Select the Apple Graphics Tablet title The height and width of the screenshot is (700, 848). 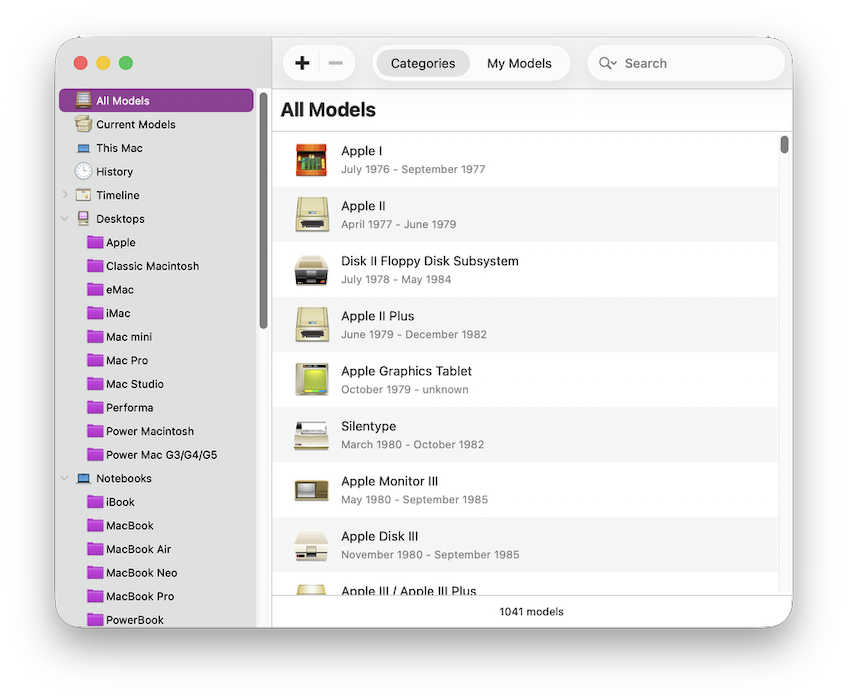pyautogui.click(x=406, y=371)
